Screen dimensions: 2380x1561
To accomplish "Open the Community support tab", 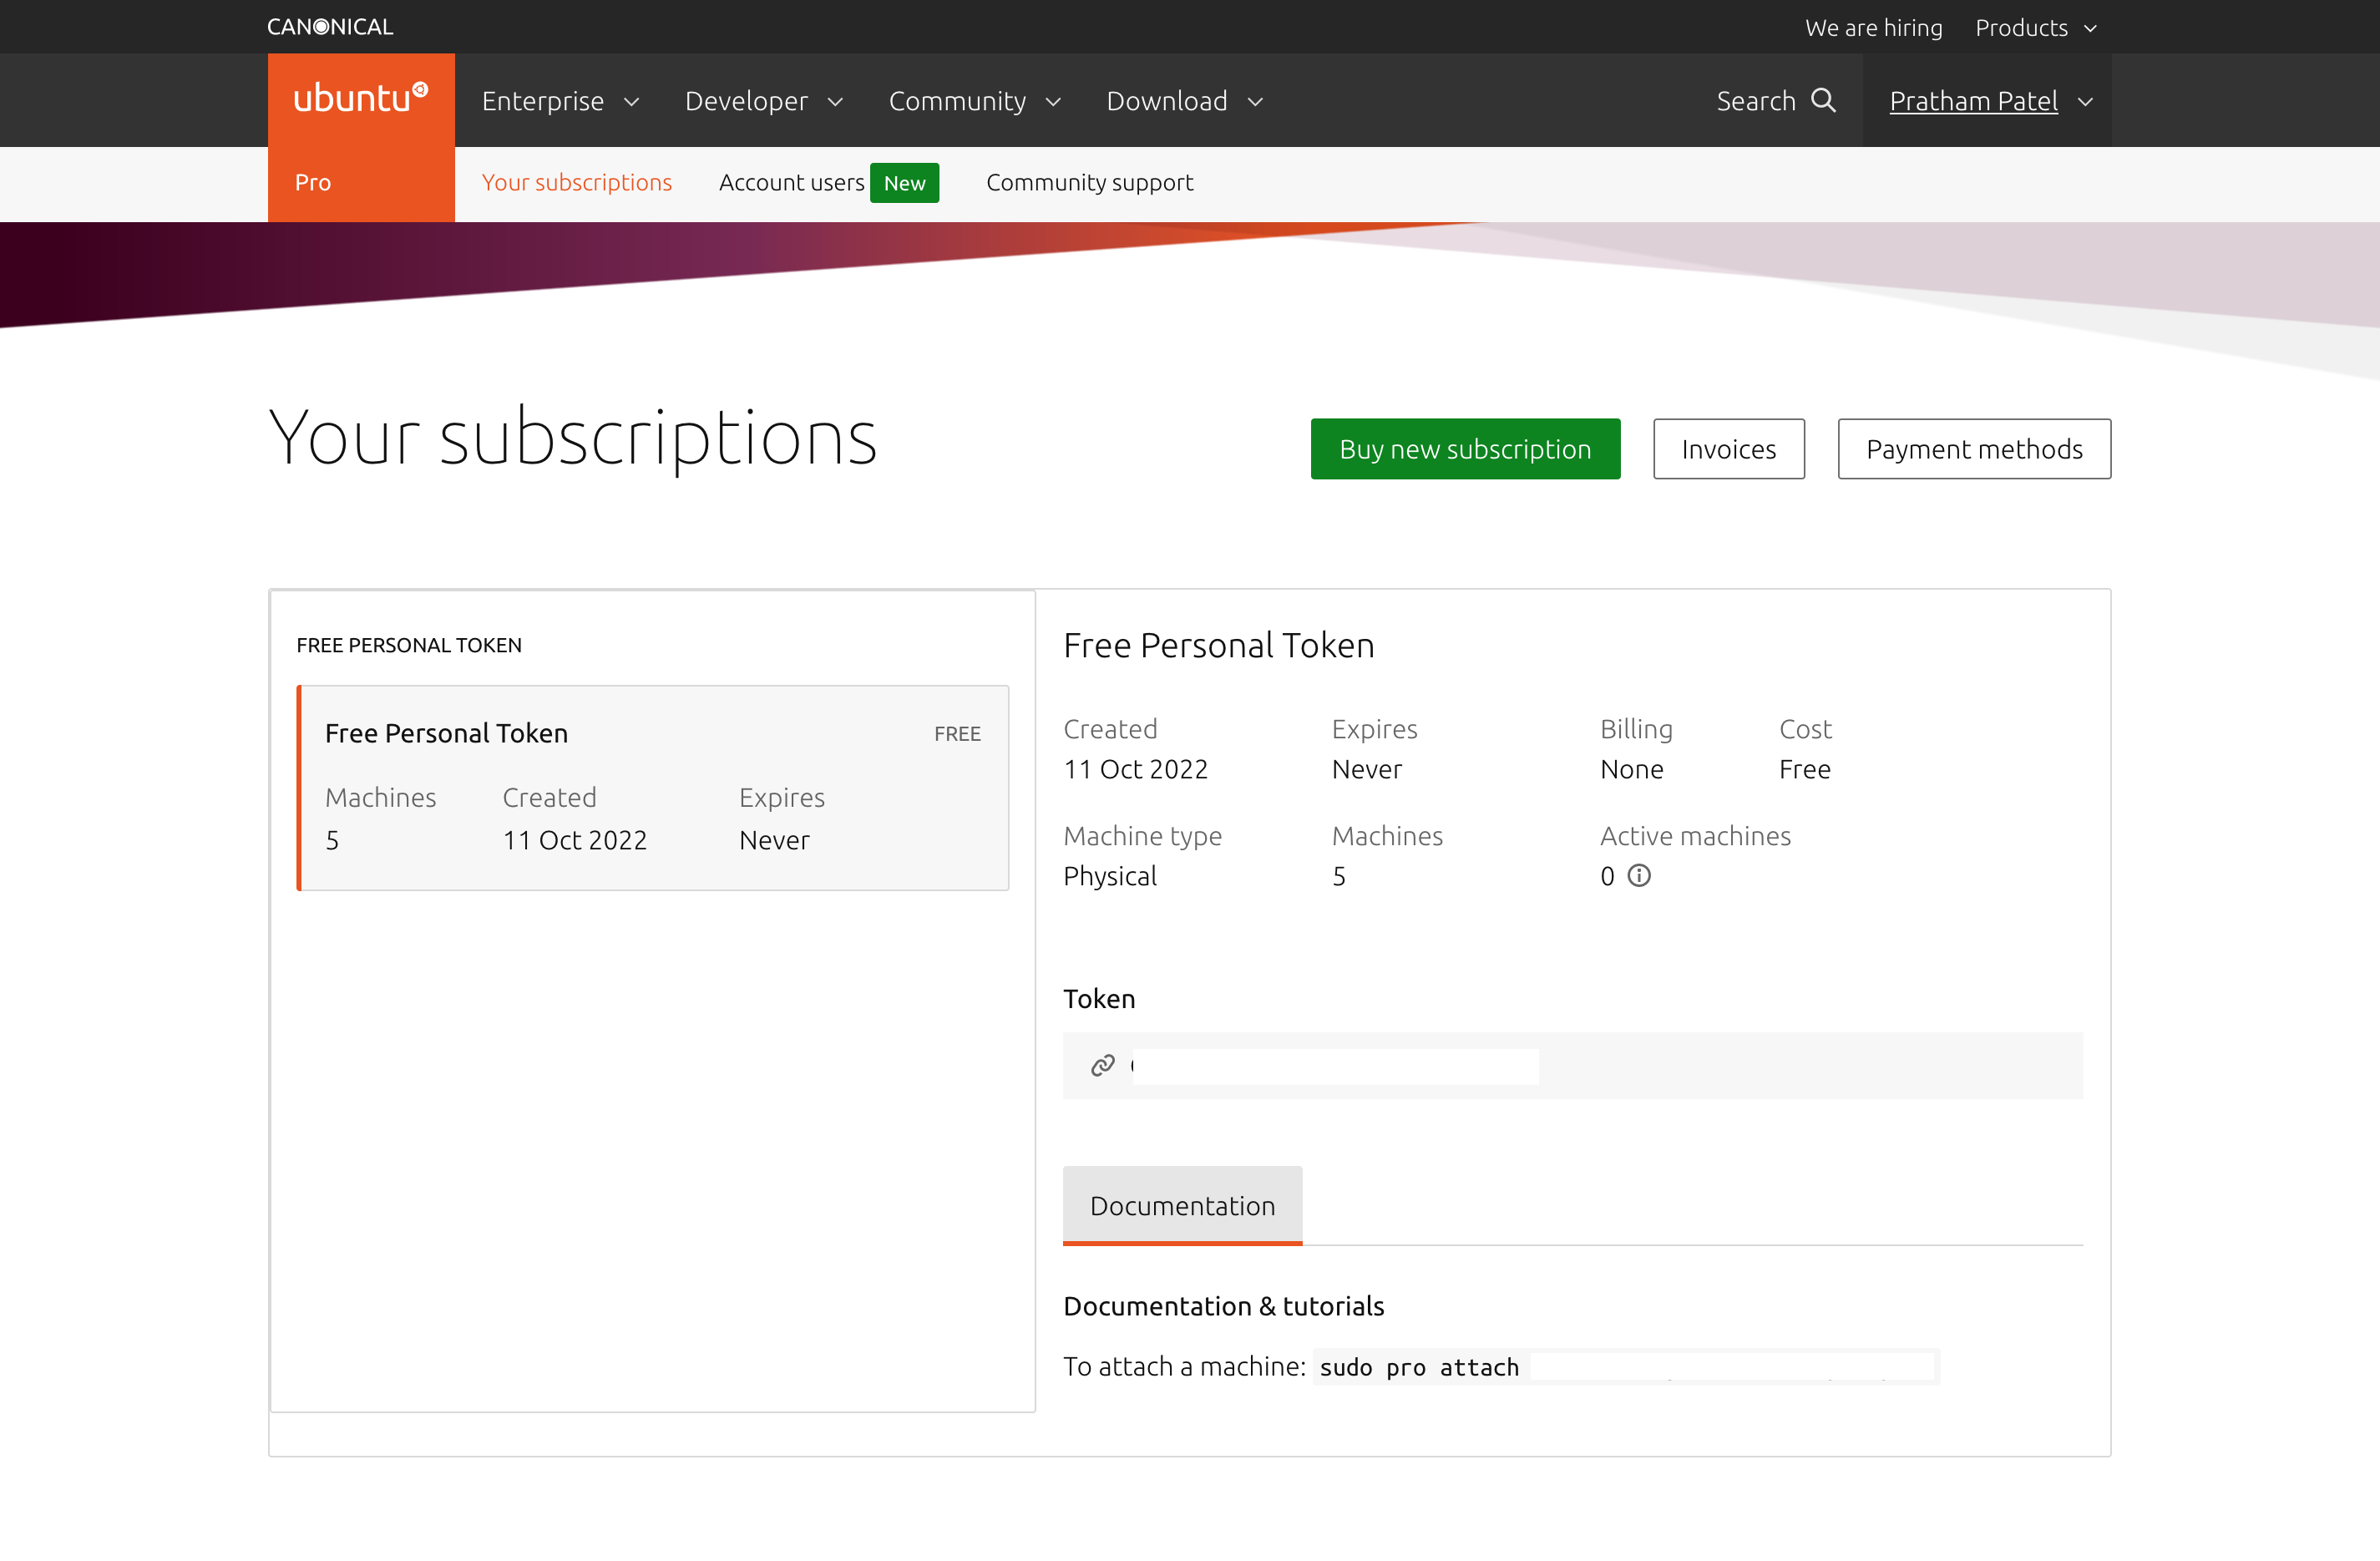I will tap(1089, 182).
